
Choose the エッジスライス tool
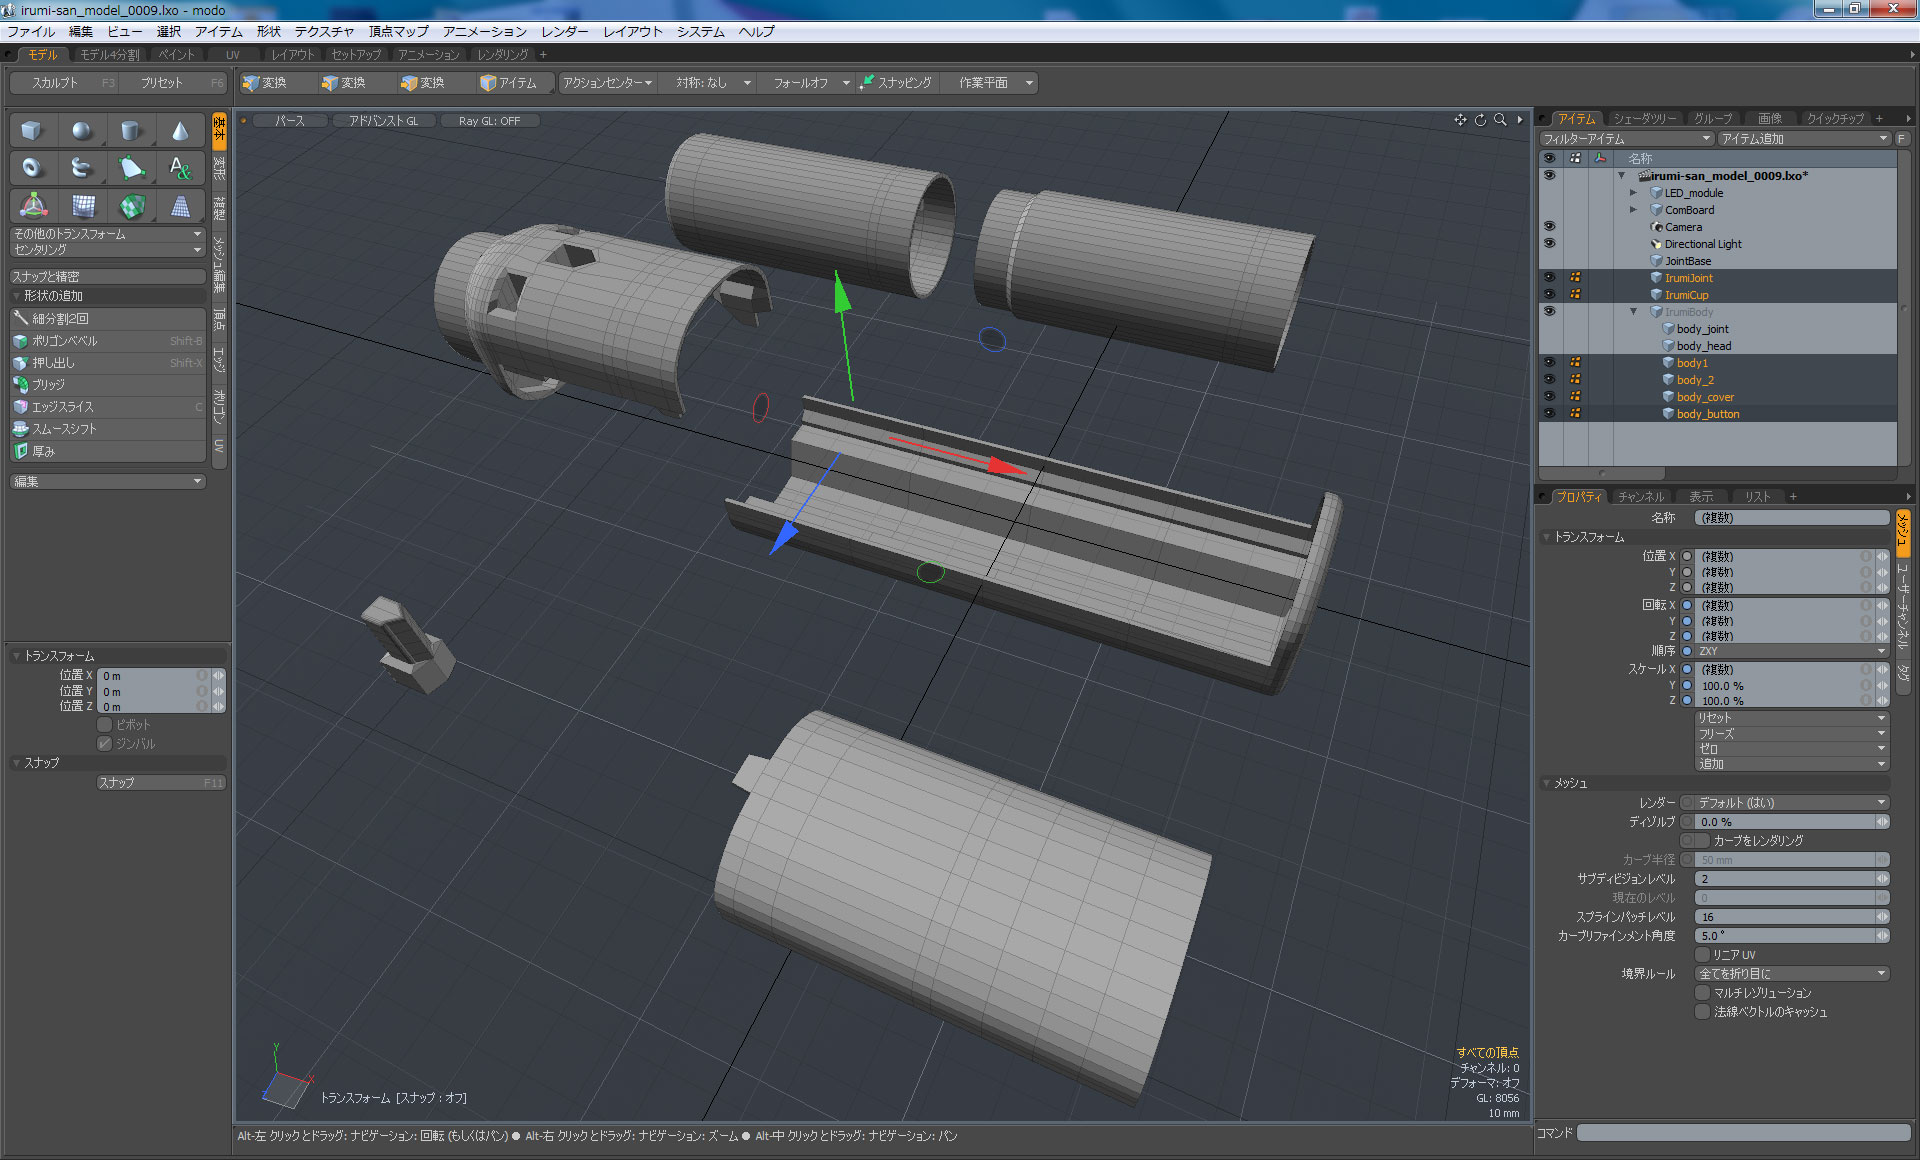point(108,407)
